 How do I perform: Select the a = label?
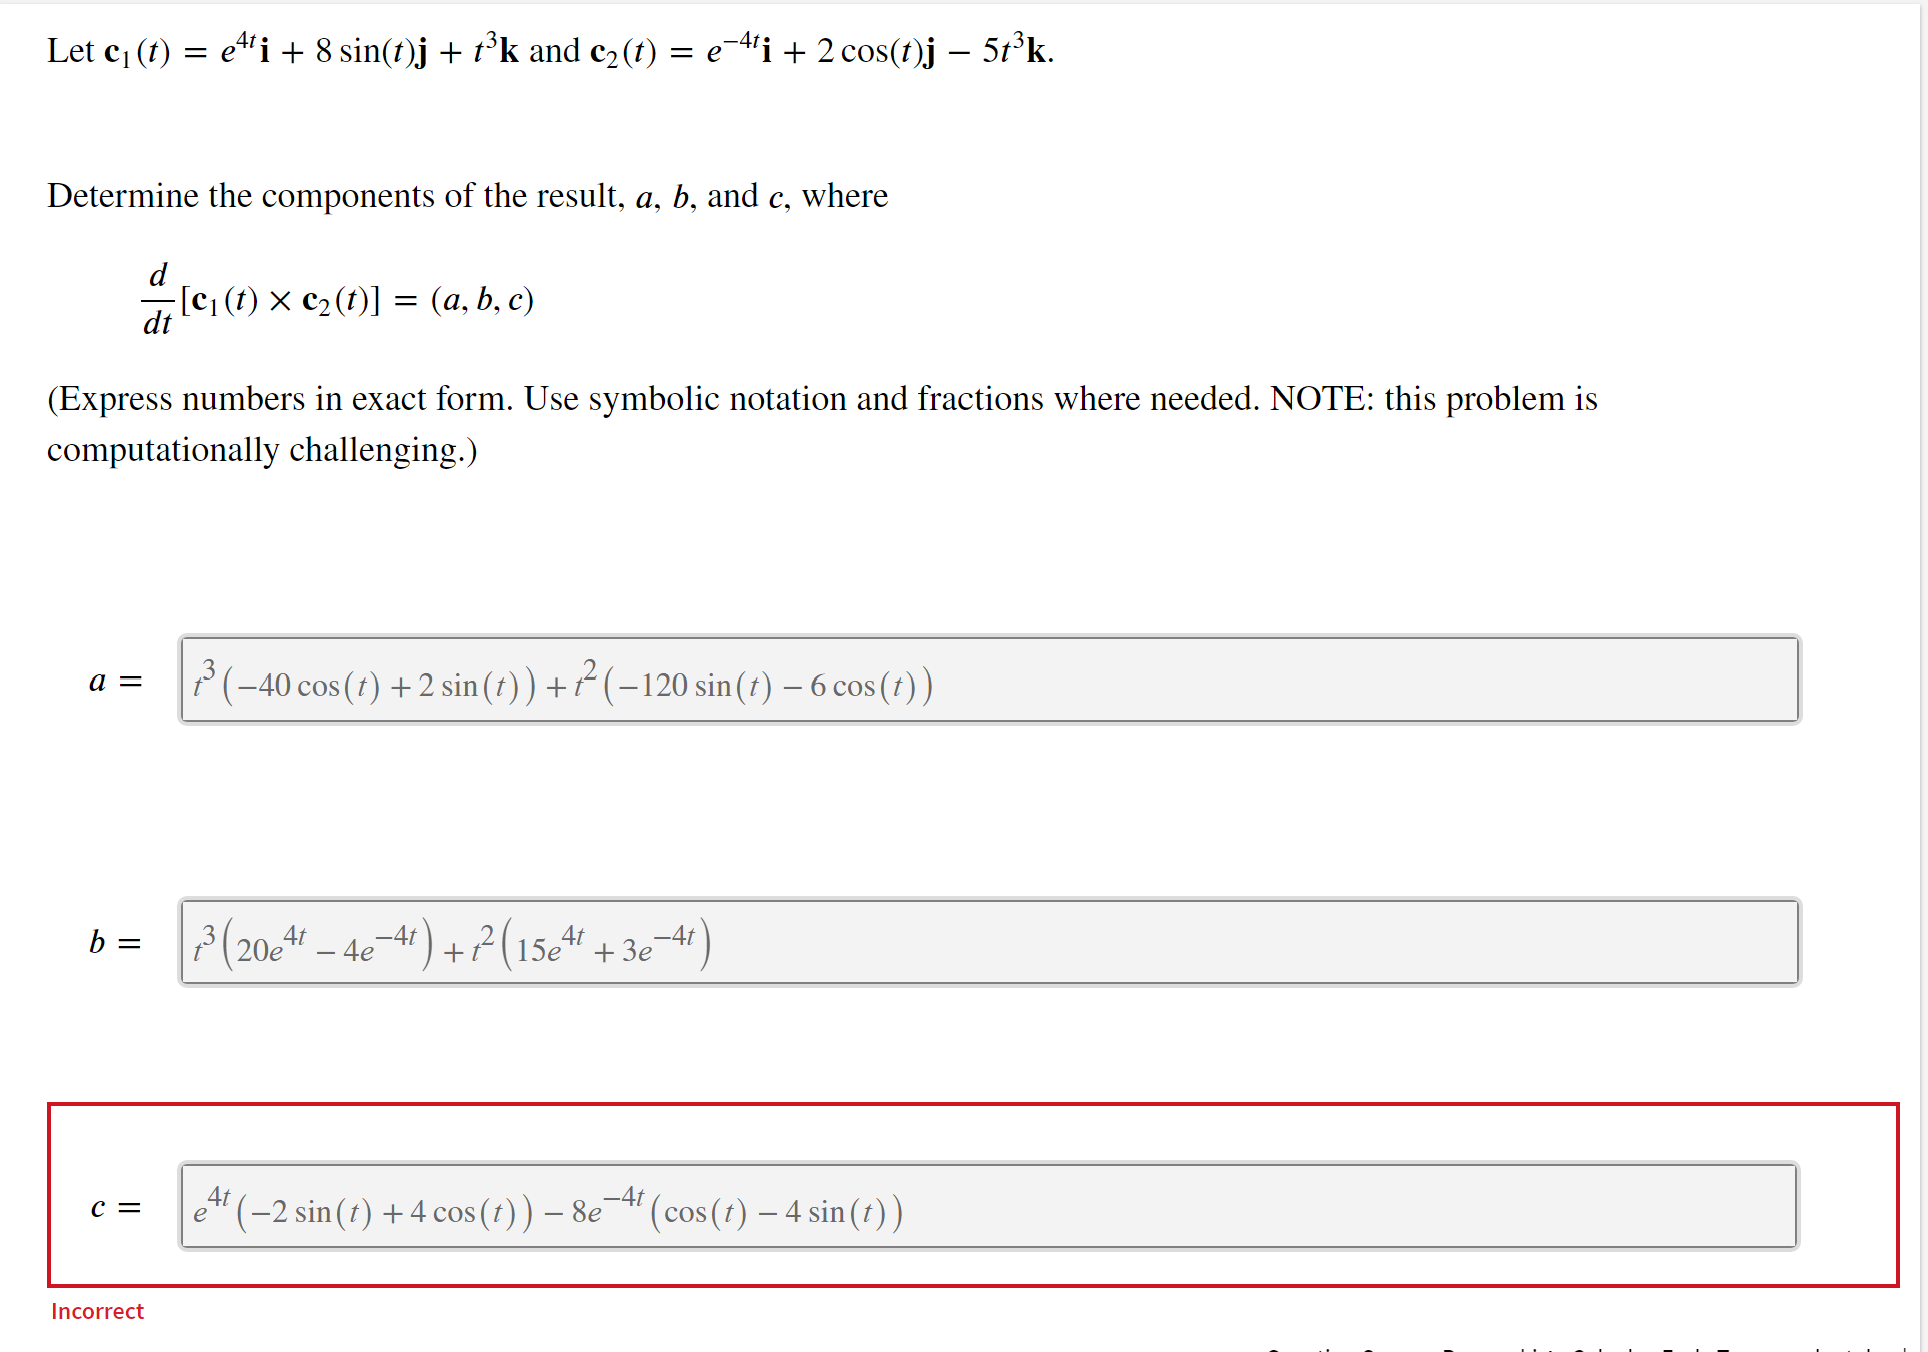point(113,681)
